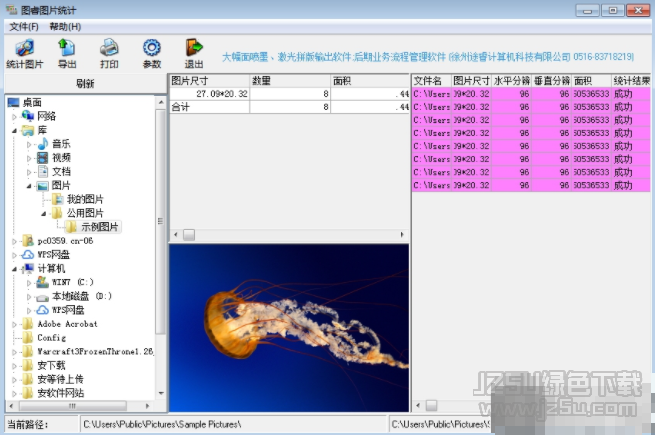Click the 水平分辨 column header
The image size is (655, 435).
click(512, 81)
